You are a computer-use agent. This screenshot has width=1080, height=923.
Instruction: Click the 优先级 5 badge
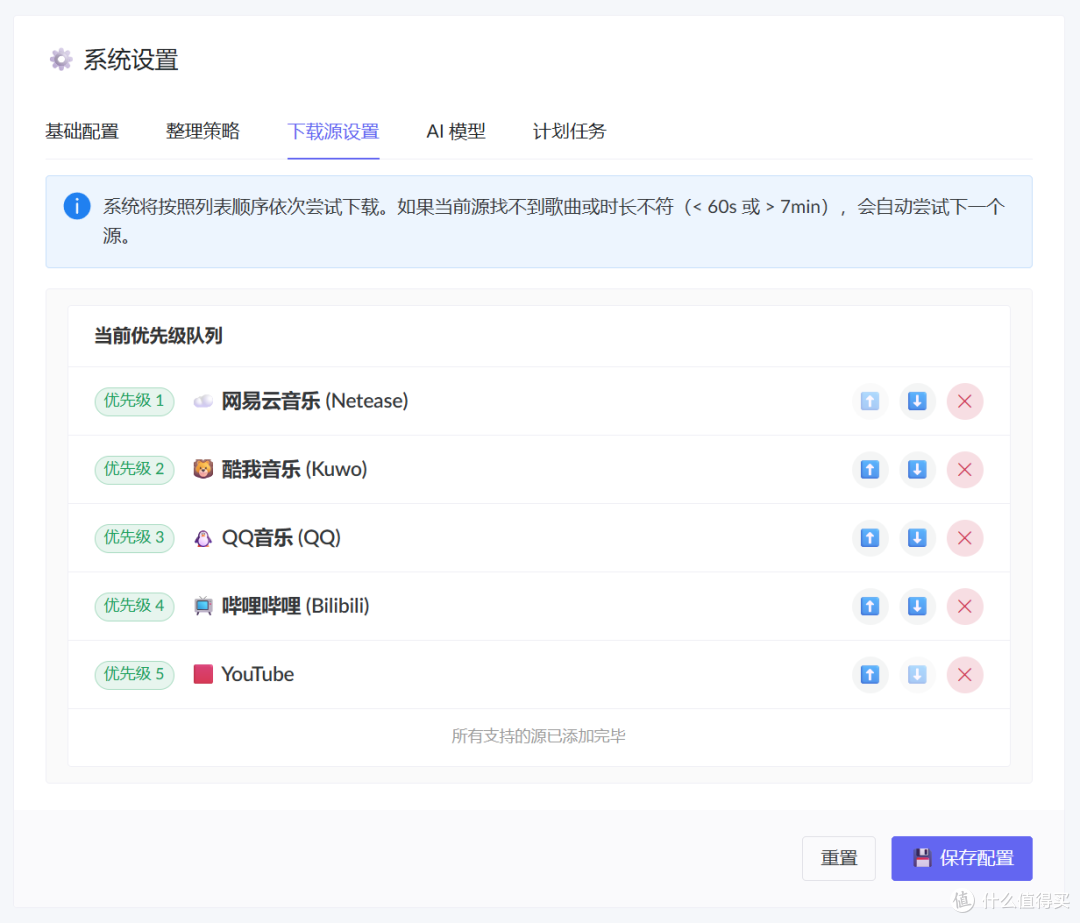[x=134, y=674]
